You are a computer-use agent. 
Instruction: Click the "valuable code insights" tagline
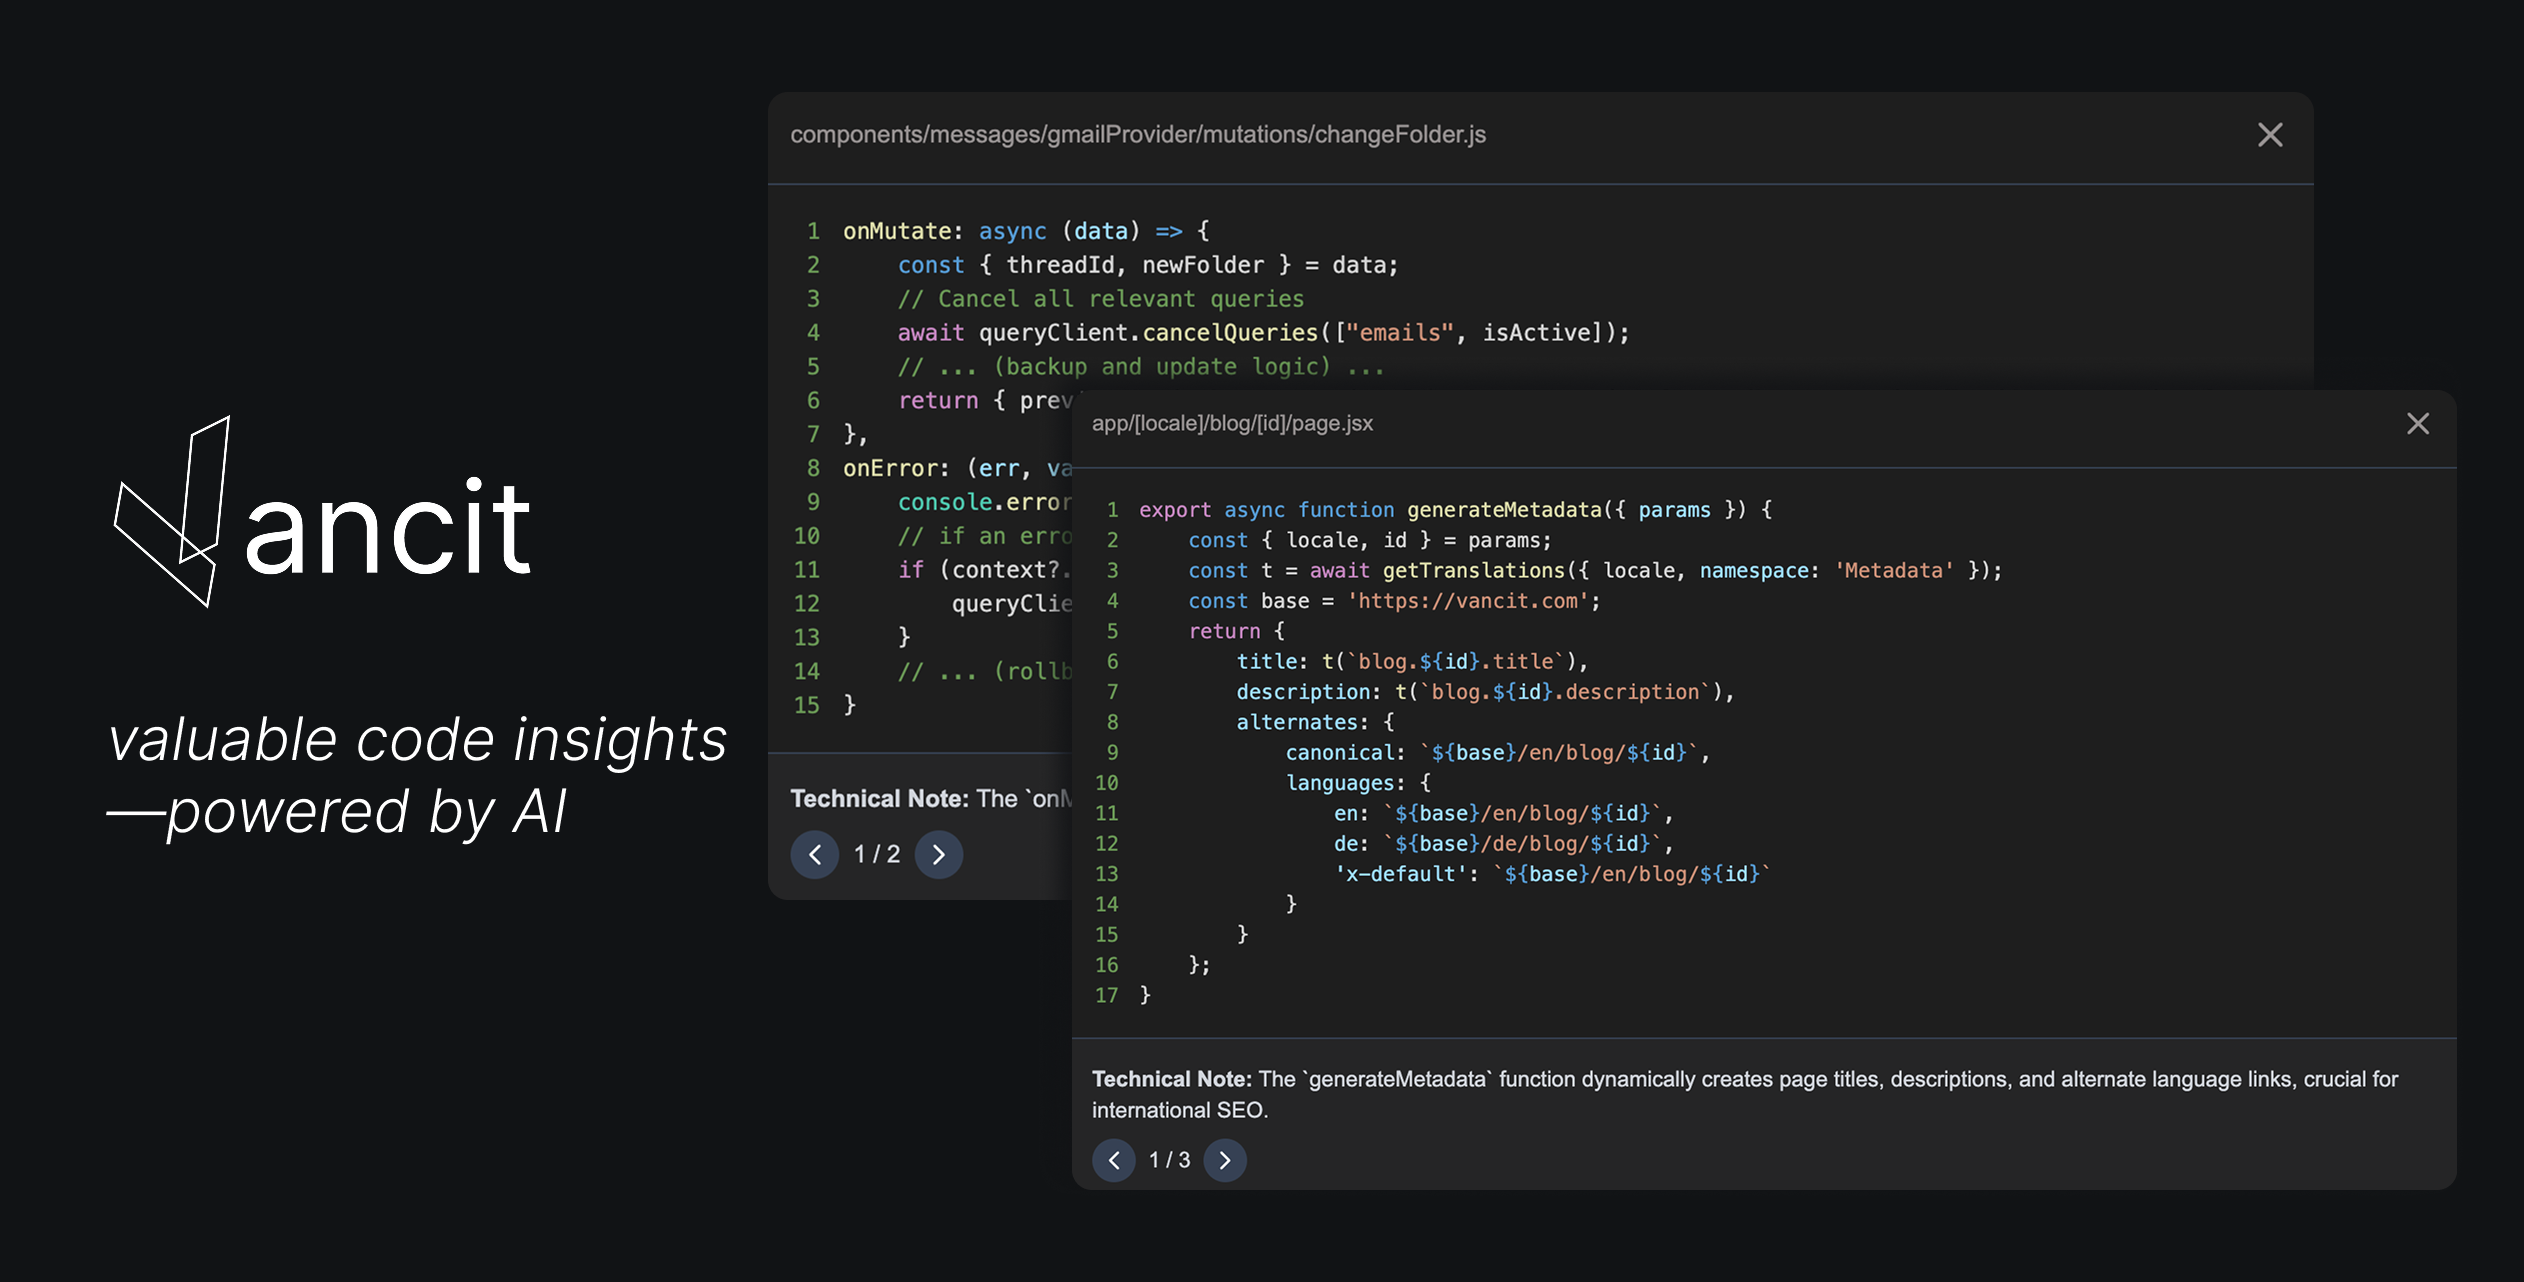pyautogui.click(x=417, y=740)
